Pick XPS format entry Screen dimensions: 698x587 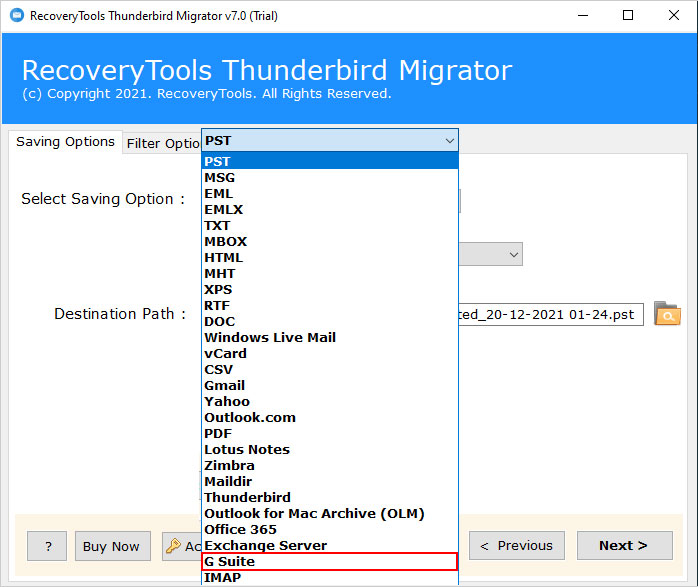pyautogui.click(x=330, y=290)
